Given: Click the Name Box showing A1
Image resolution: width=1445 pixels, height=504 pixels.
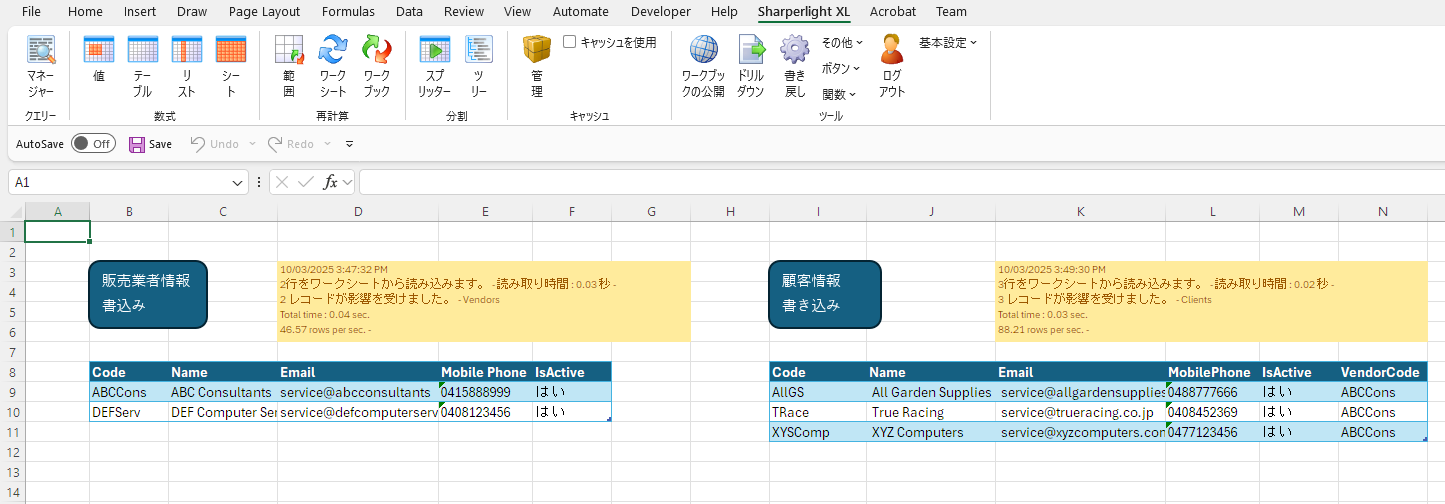Looking at the screenshot, I should (120, 183).
